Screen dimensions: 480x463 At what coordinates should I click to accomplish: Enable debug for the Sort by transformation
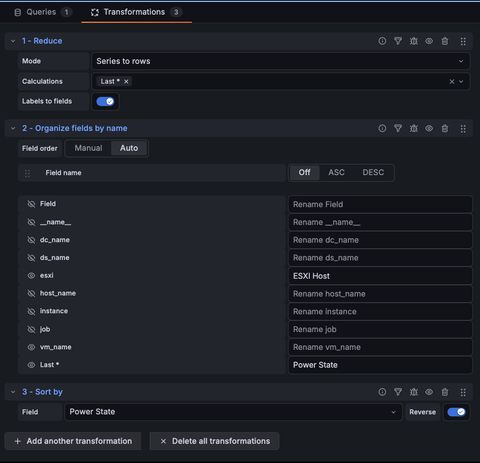[x=414, y=392]
